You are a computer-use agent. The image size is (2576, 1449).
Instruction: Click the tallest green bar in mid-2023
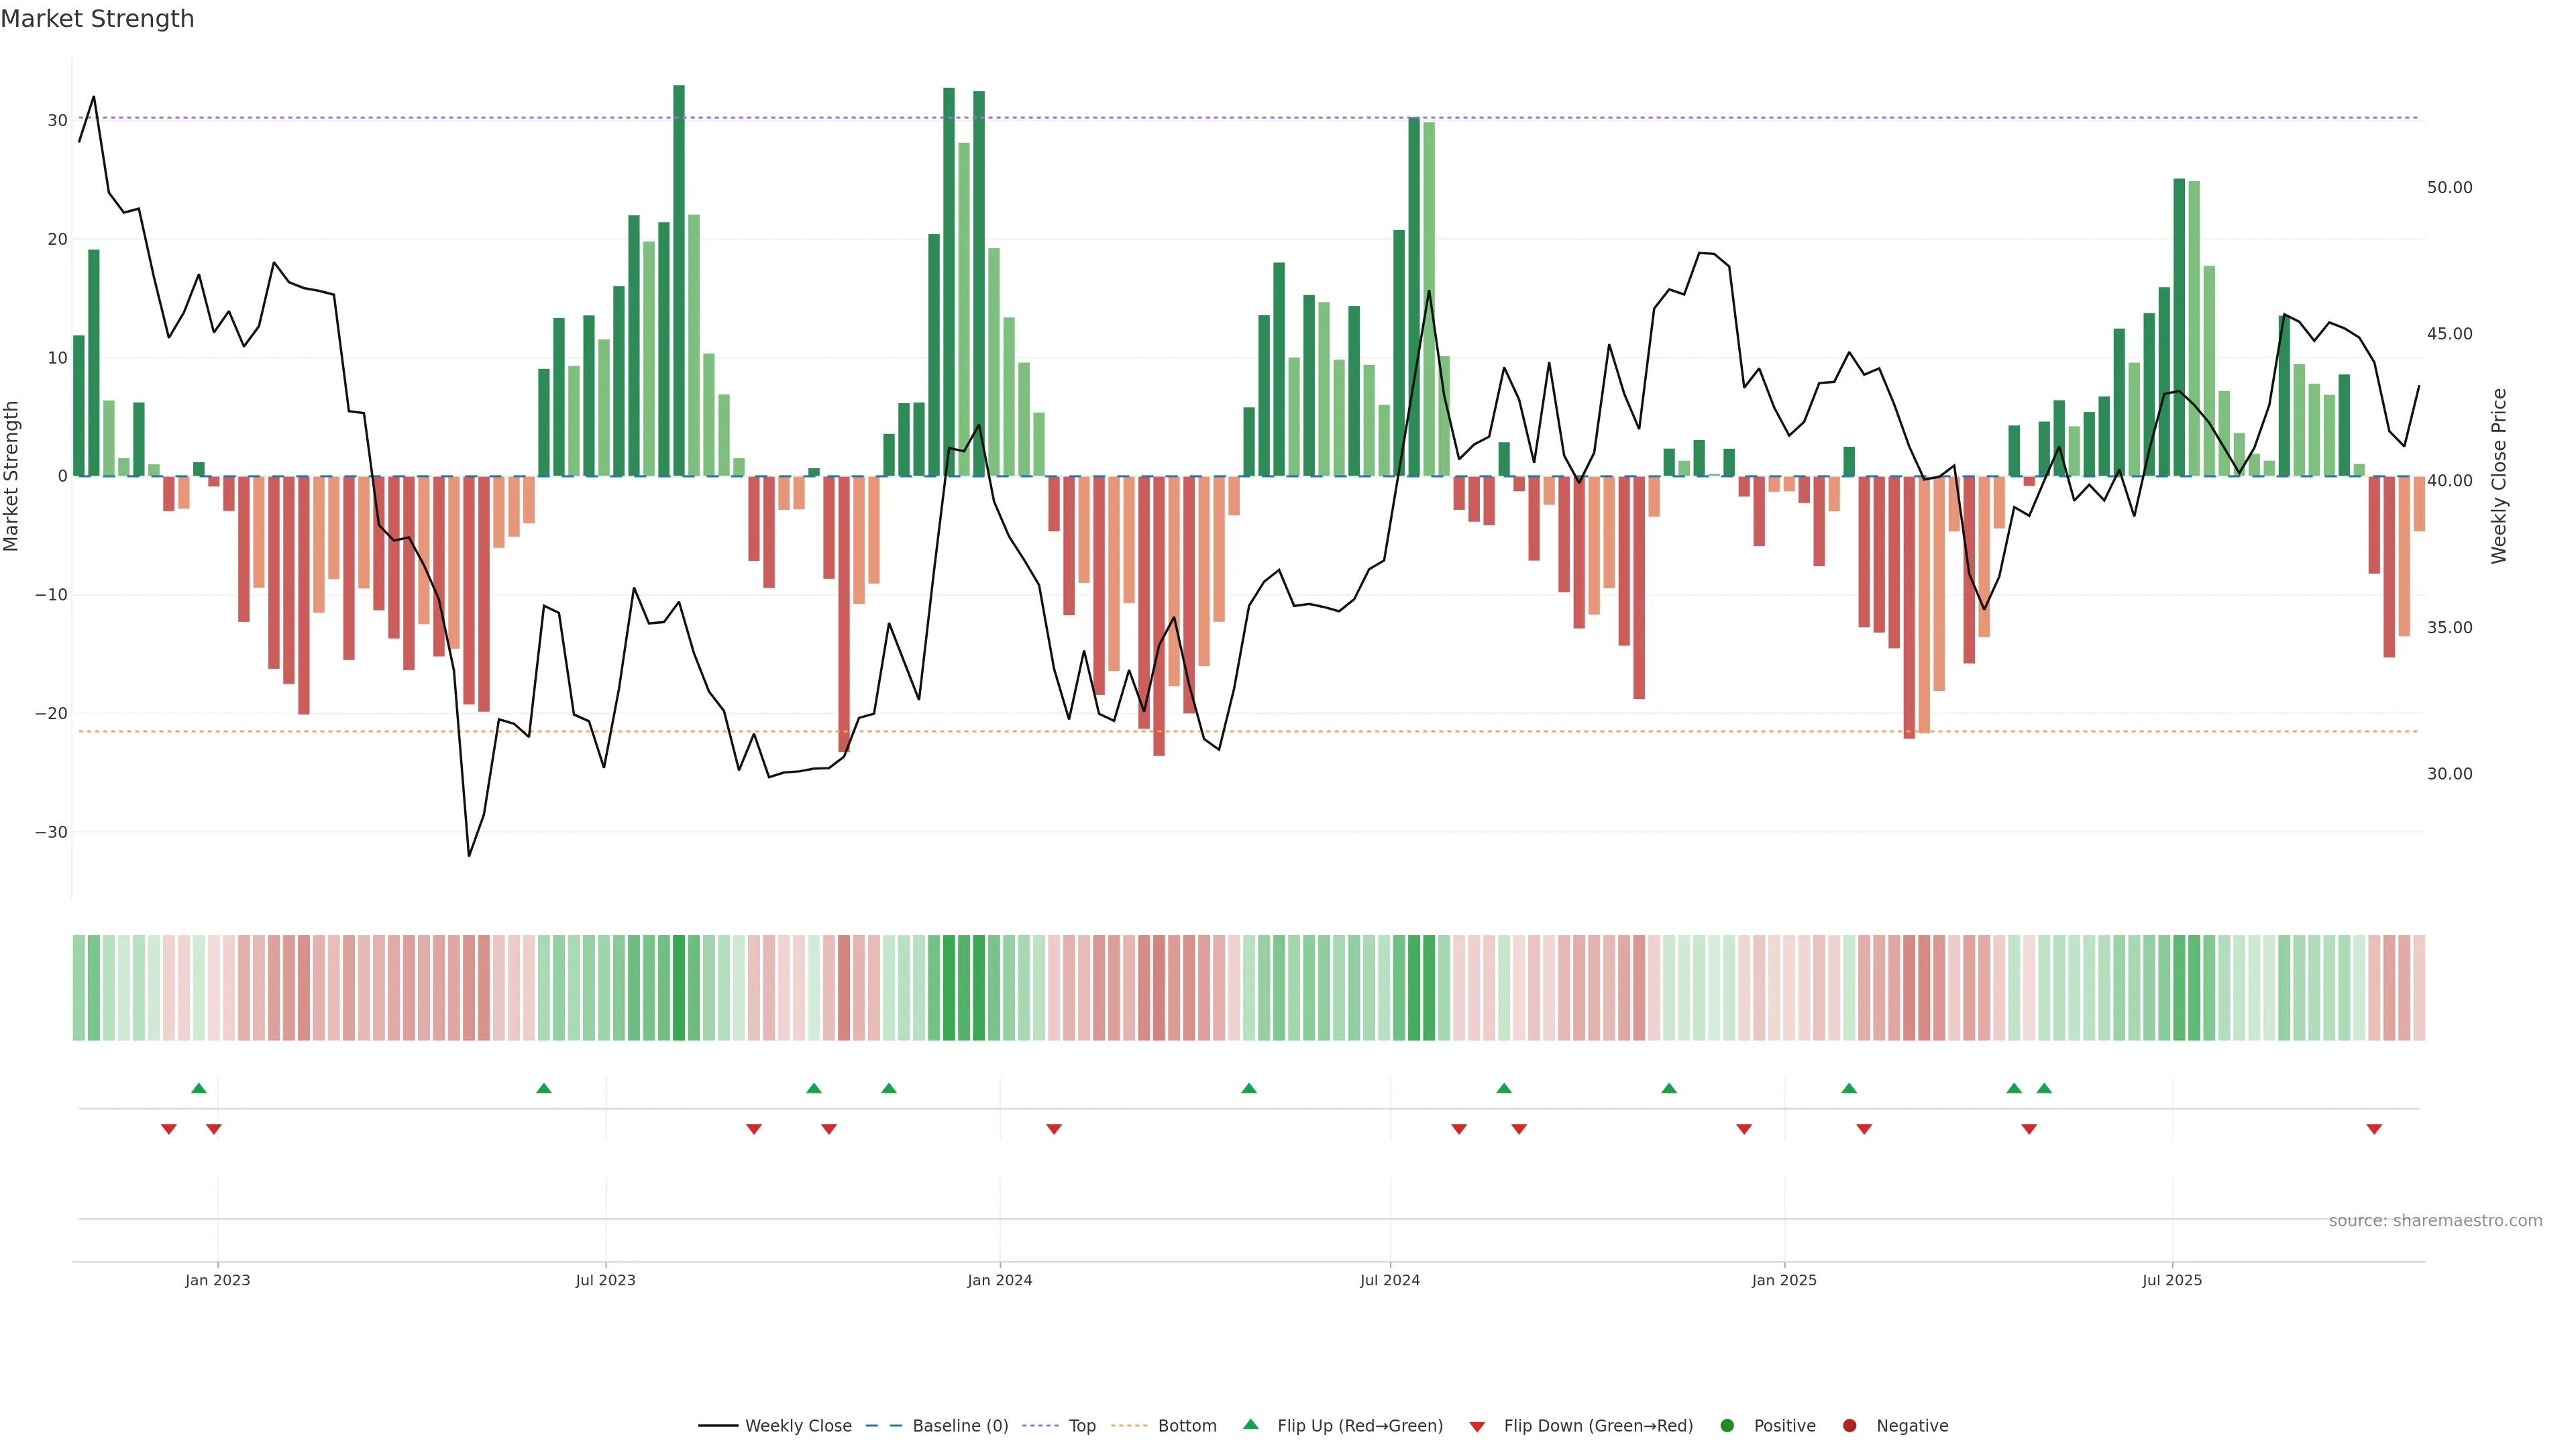[x=679, y=280]
